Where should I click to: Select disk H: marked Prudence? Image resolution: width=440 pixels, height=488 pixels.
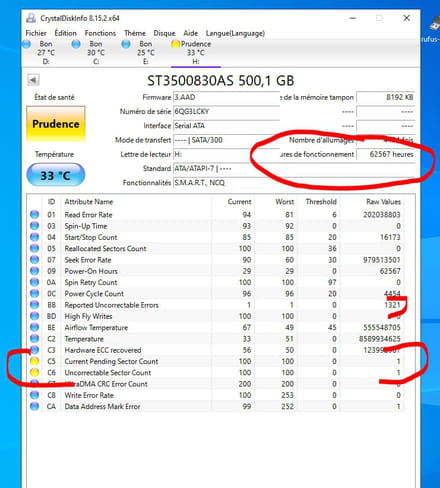click(x=195, y=52)
